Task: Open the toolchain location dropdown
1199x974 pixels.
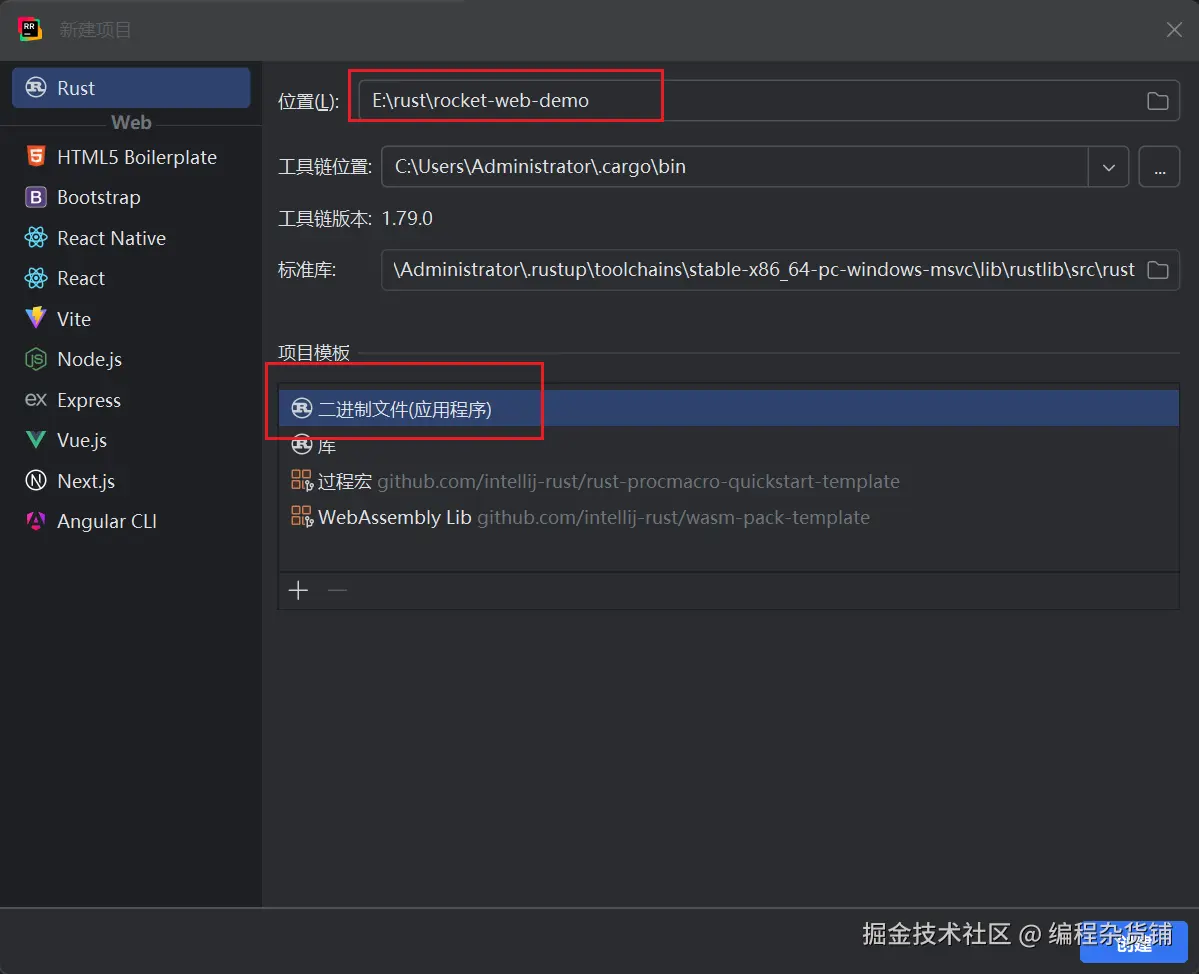Action: click(x=1108, y=167)
